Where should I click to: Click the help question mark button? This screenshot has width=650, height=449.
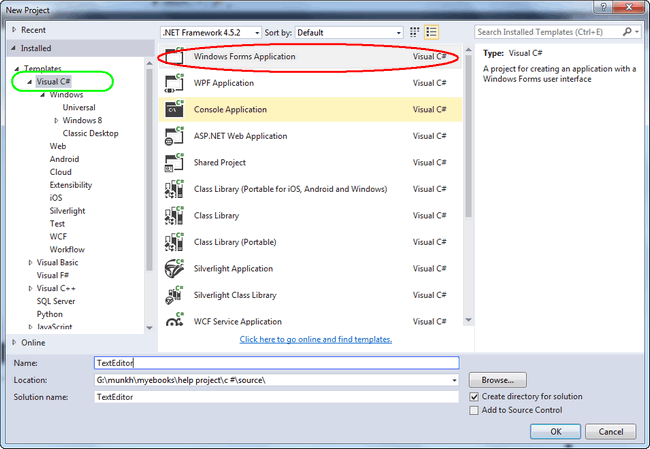click(x=603, y=7)
